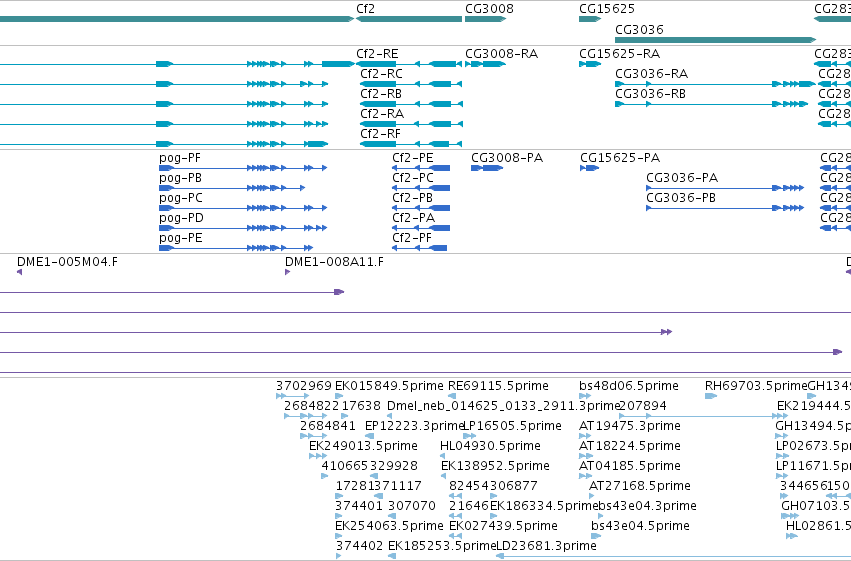Click the Cf2-PA protein label
The height and width of the screenshot is (561, 851).
(414, 218)
